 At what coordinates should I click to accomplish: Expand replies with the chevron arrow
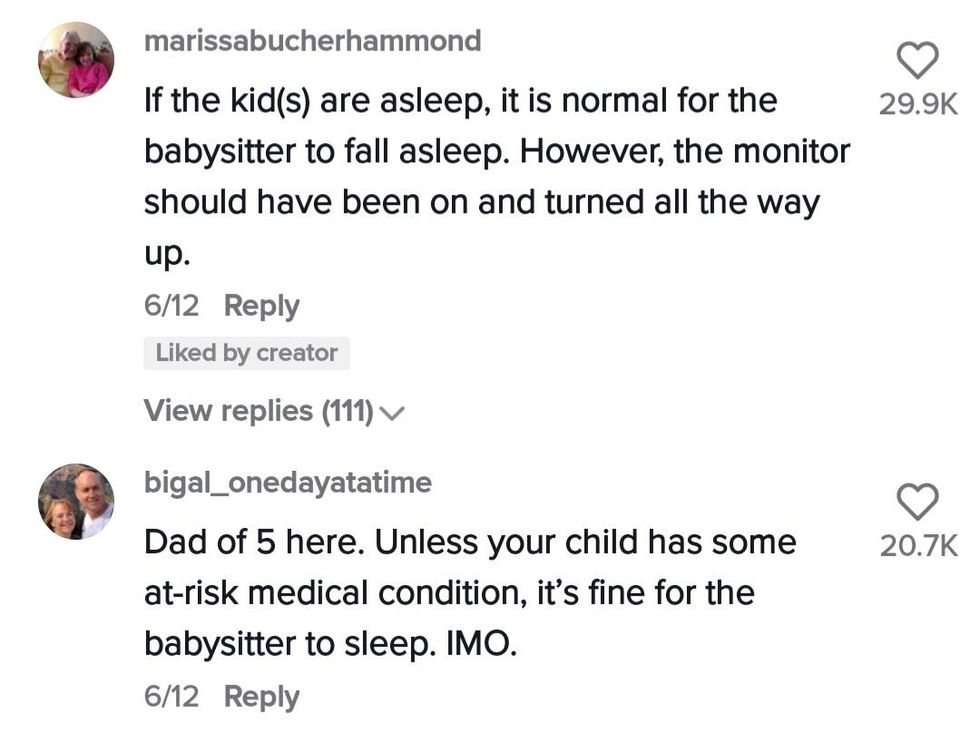tap(392, 412)
